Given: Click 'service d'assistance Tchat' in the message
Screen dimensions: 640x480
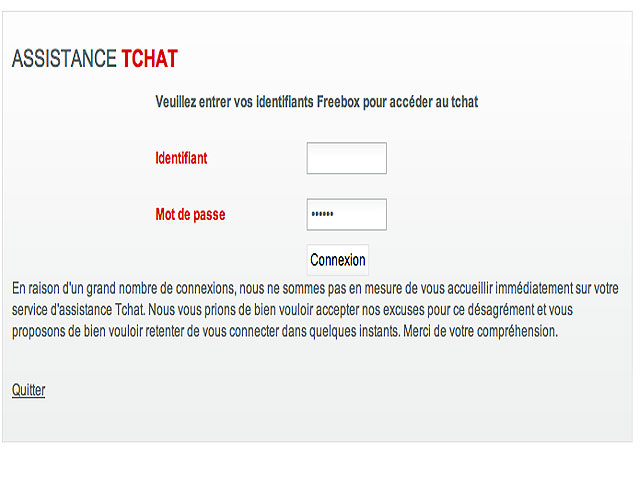Looking at the screenshot, I should (76, 309).
